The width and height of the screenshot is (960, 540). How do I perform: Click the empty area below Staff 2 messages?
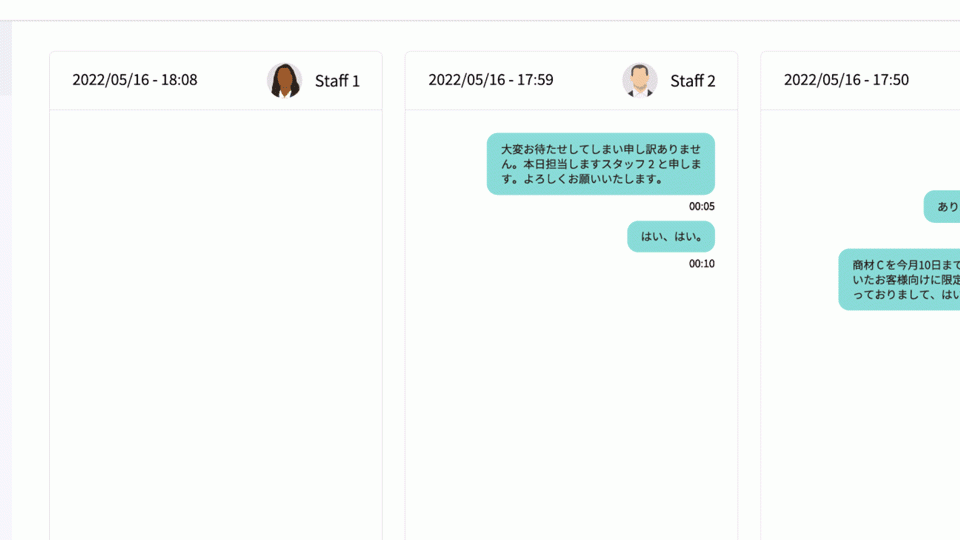pos(571,404)
